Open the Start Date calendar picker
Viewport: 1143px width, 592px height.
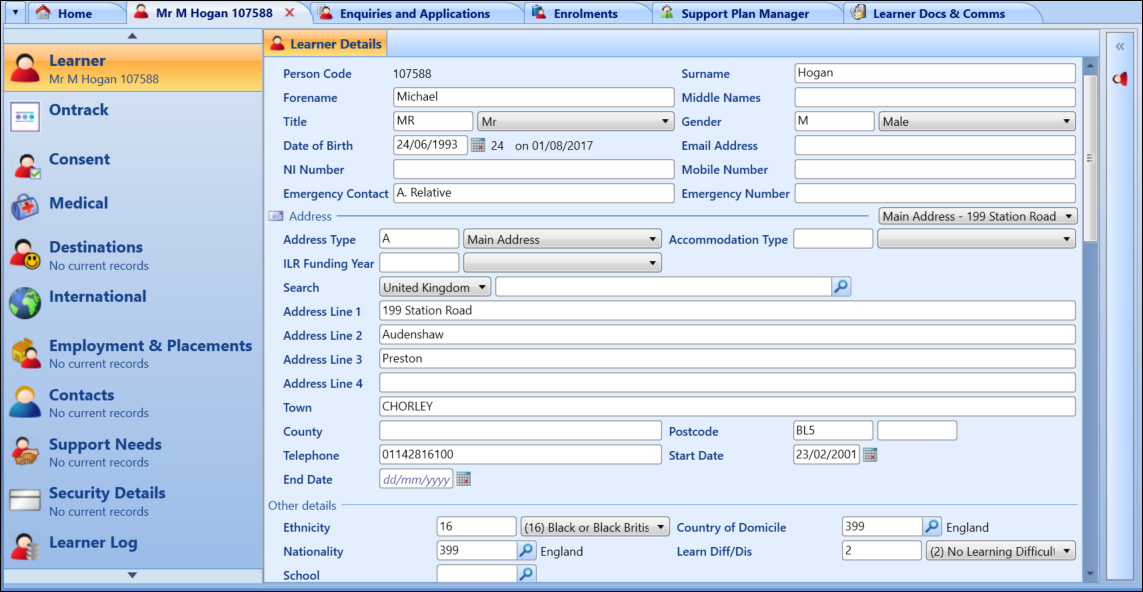click(870, 456)
